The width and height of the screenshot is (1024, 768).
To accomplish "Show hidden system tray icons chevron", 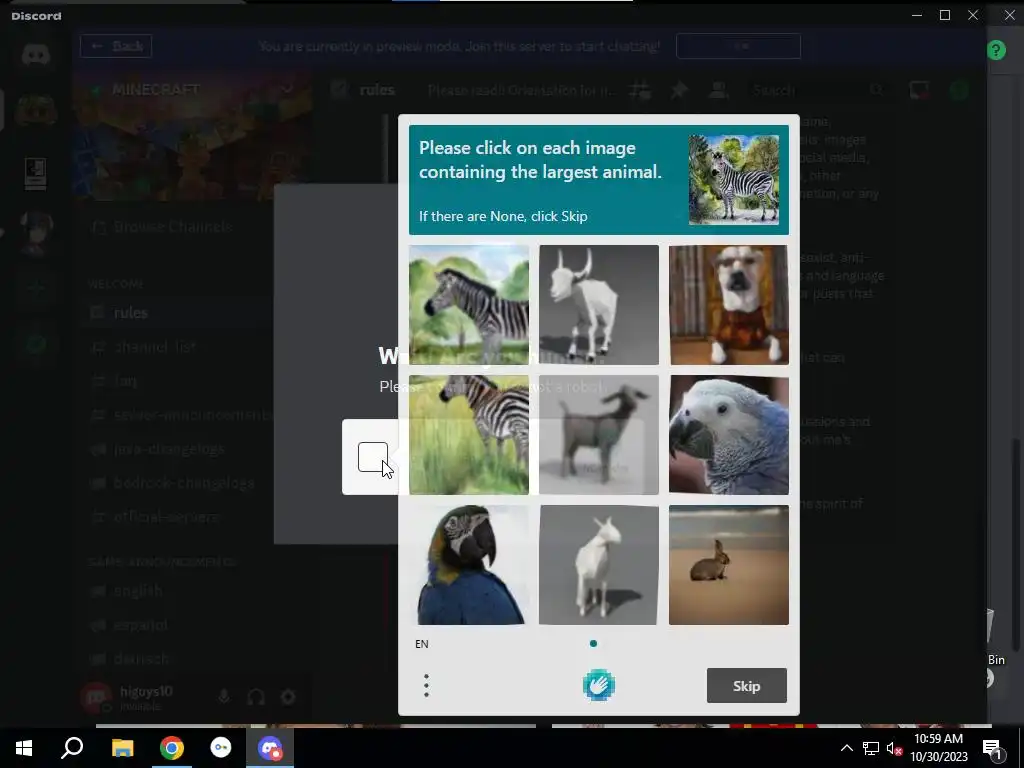I will click(846, 748).
